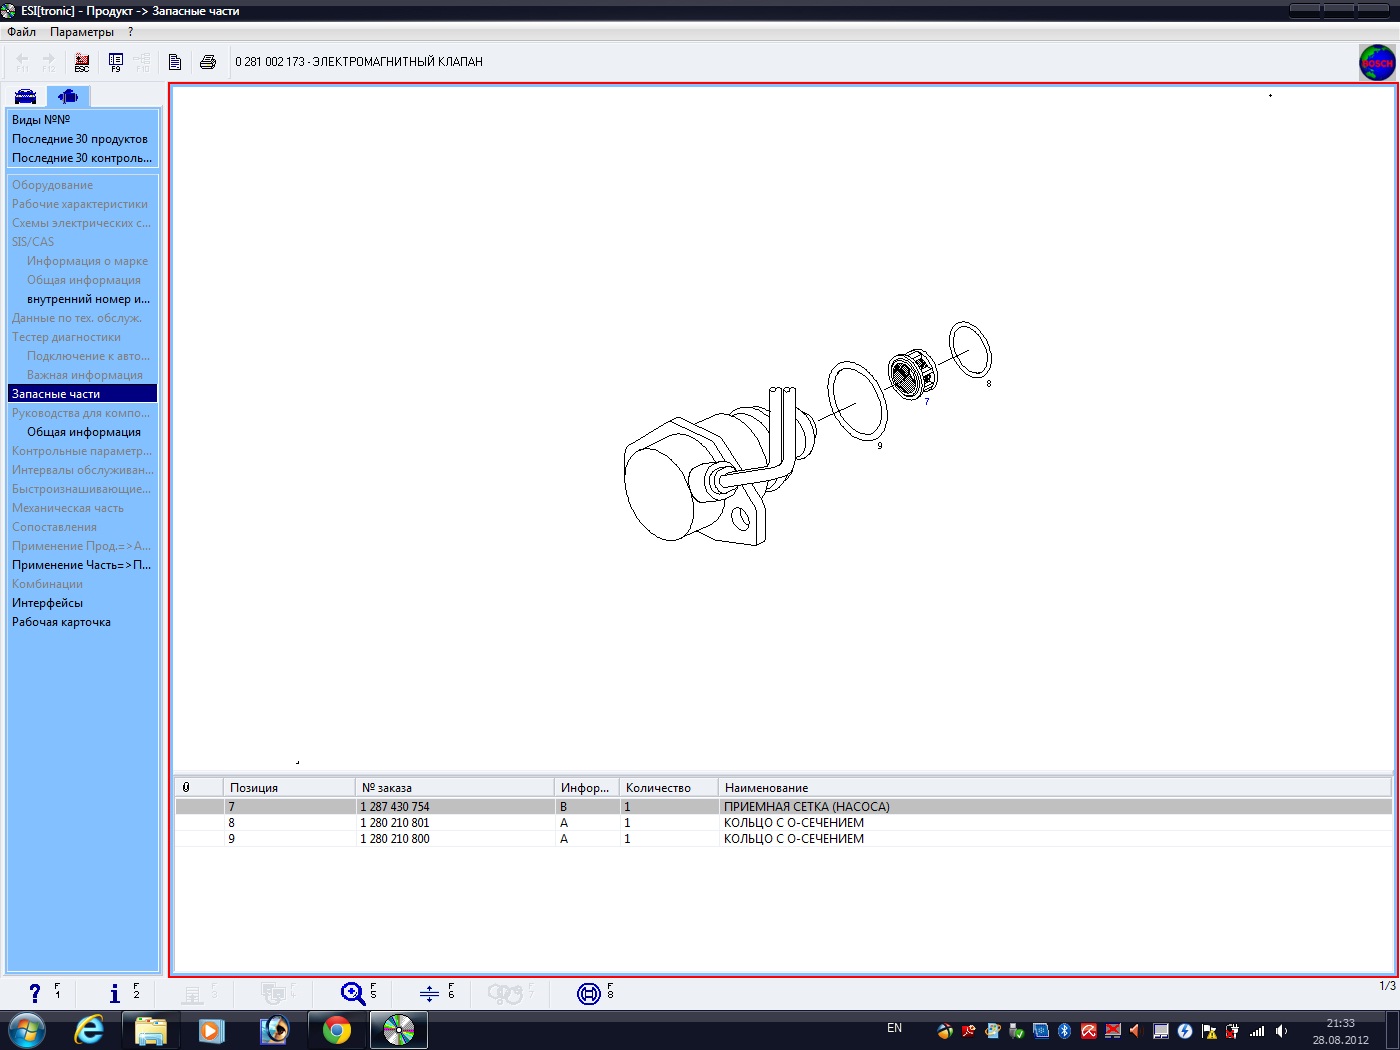Open Google Chrome from the taskbar
This screenshot has height=1050, width=1400.
337,1030
